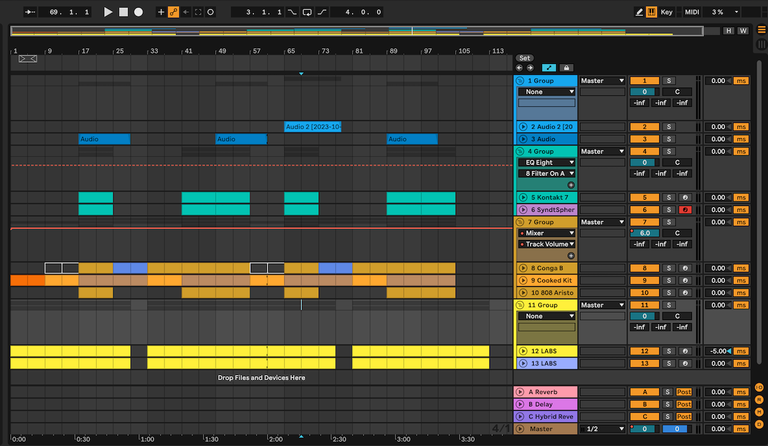Toggle the A Reverb Post button
The image size is (768, 446).
[x=684, y=392]
